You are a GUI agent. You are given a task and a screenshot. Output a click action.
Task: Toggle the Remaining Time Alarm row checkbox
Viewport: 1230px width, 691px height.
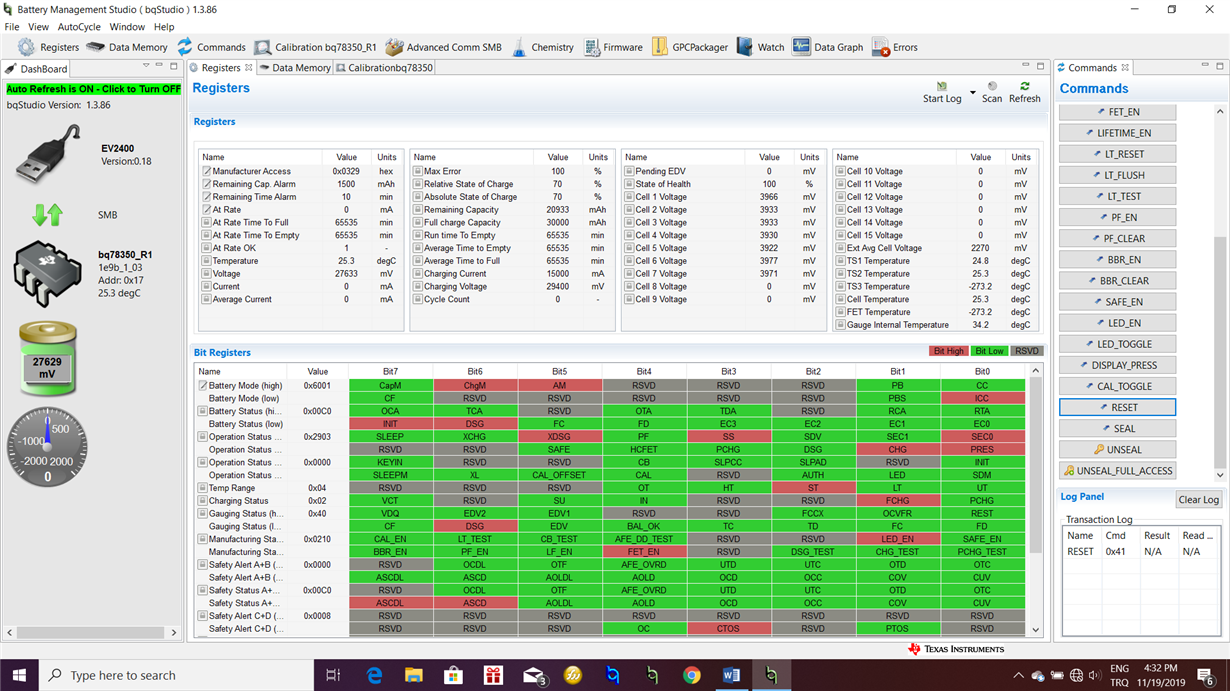click(206, 197)
